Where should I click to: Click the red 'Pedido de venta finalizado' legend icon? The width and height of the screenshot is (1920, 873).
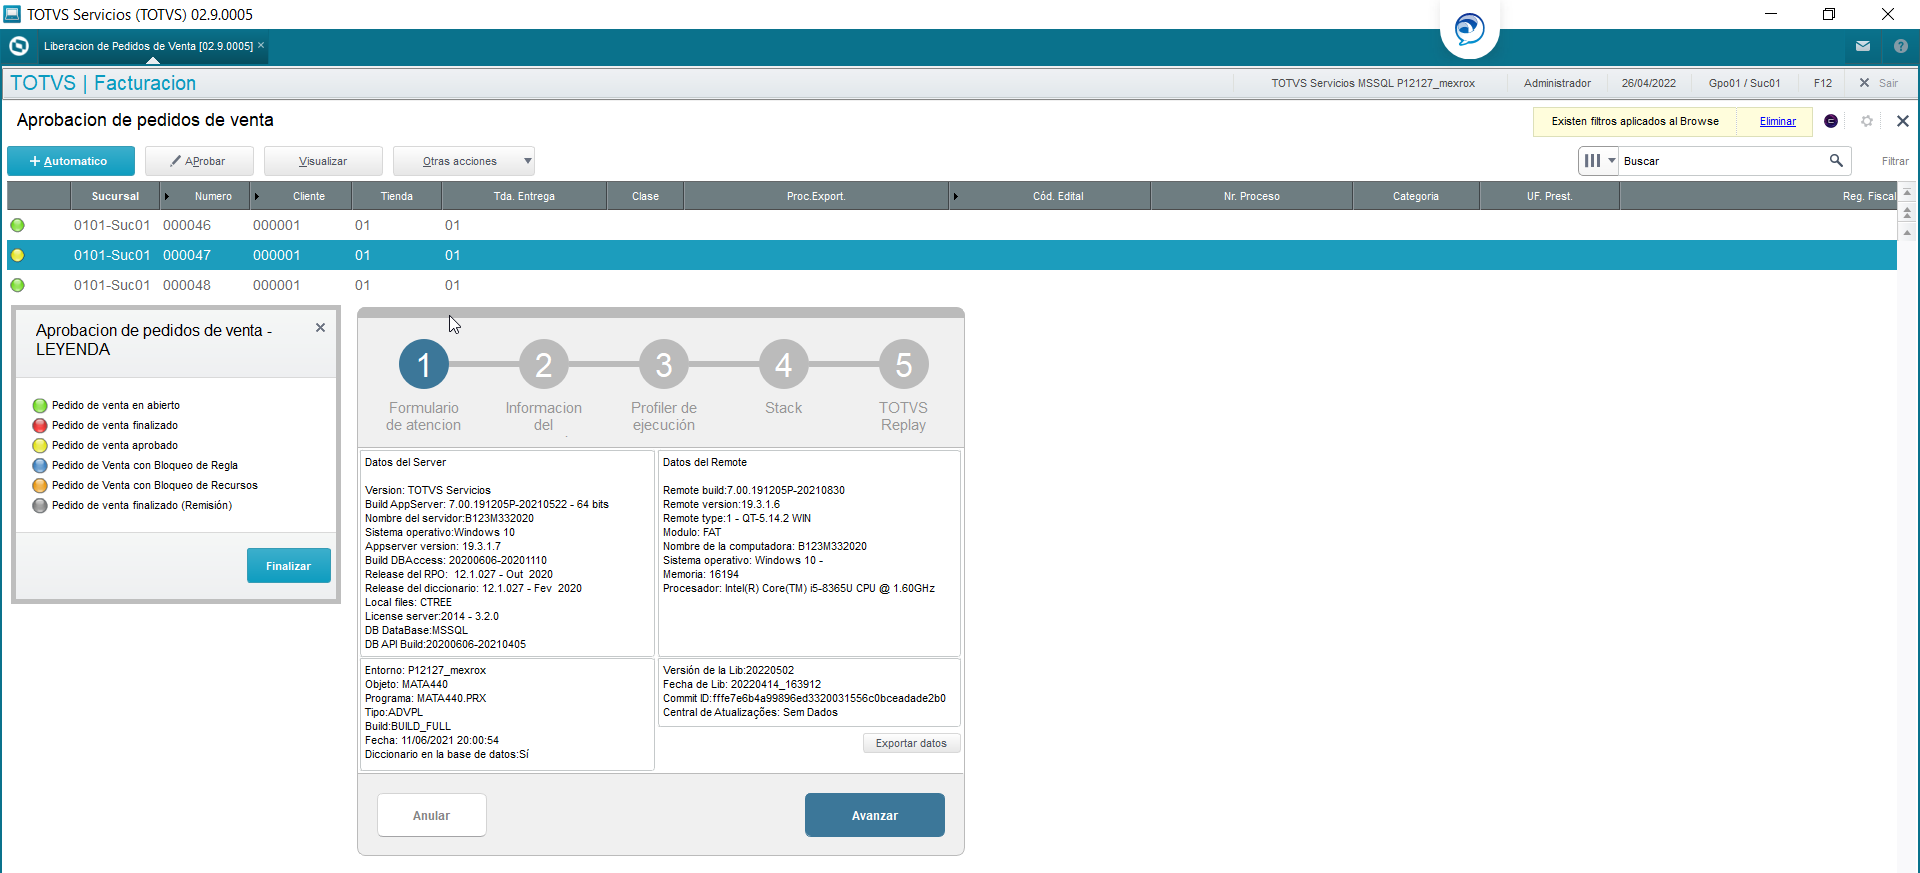click(x=40, y=425)
